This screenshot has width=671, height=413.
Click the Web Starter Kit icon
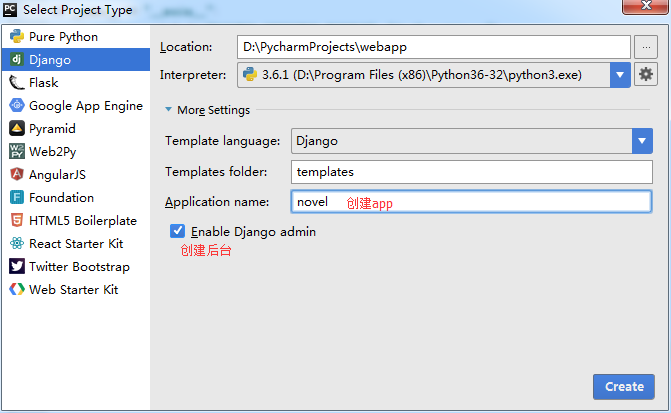17,289
